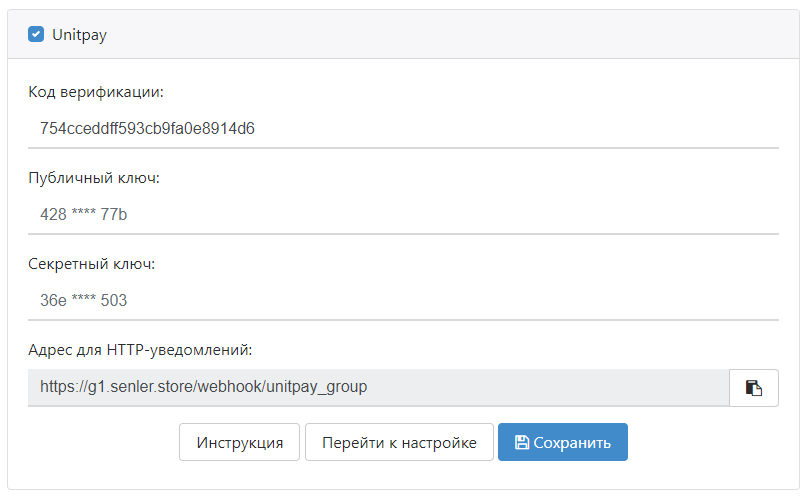811x499 pixels.
Task: Click empty panel space below the buttons row
Action: pos(400,476)
